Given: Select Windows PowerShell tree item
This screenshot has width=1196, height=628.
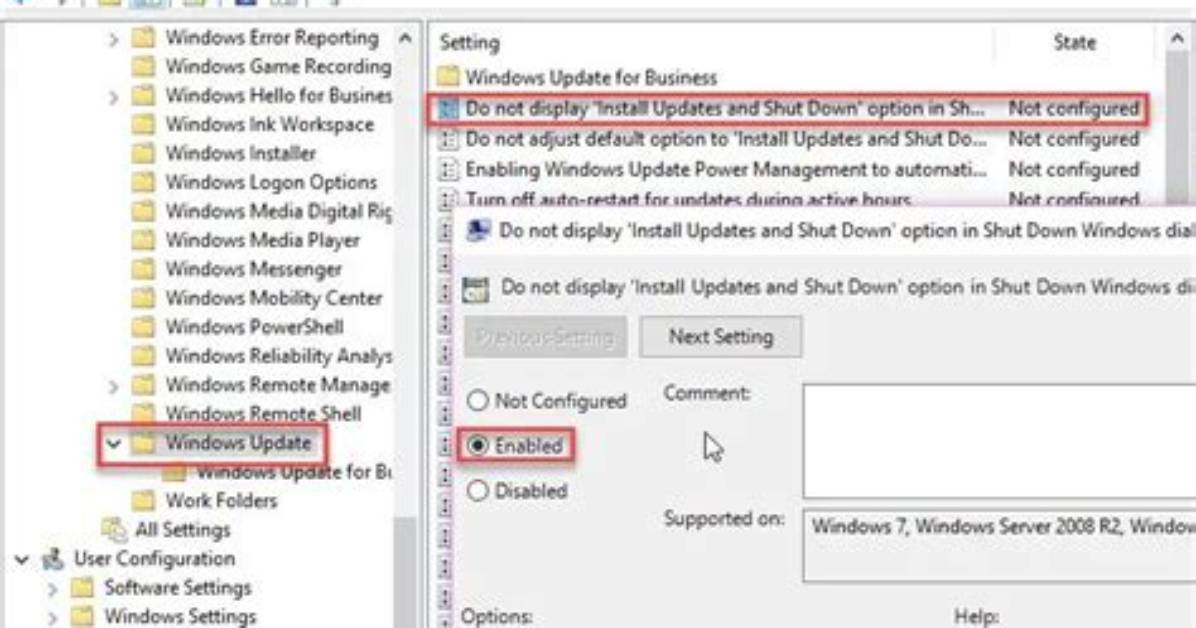Looking at the screenshot, I should point(255,327).
